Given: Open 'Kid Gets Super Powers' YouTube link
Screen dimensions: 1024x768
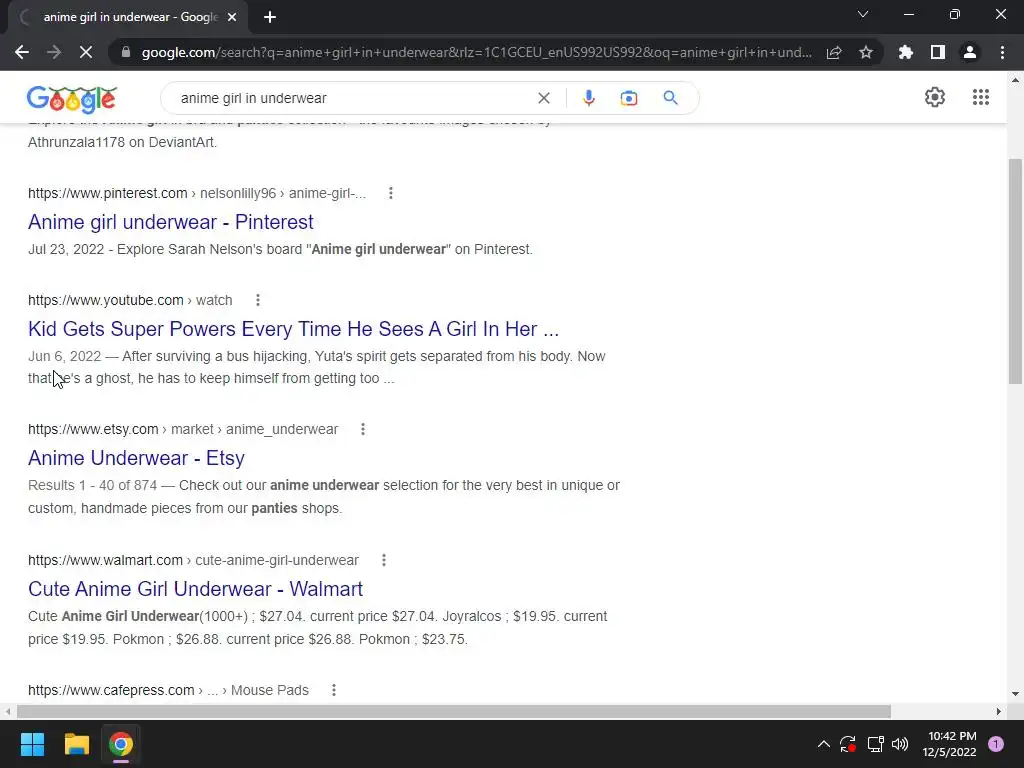Looking at the screenshot, I should [x=293, y=329].
